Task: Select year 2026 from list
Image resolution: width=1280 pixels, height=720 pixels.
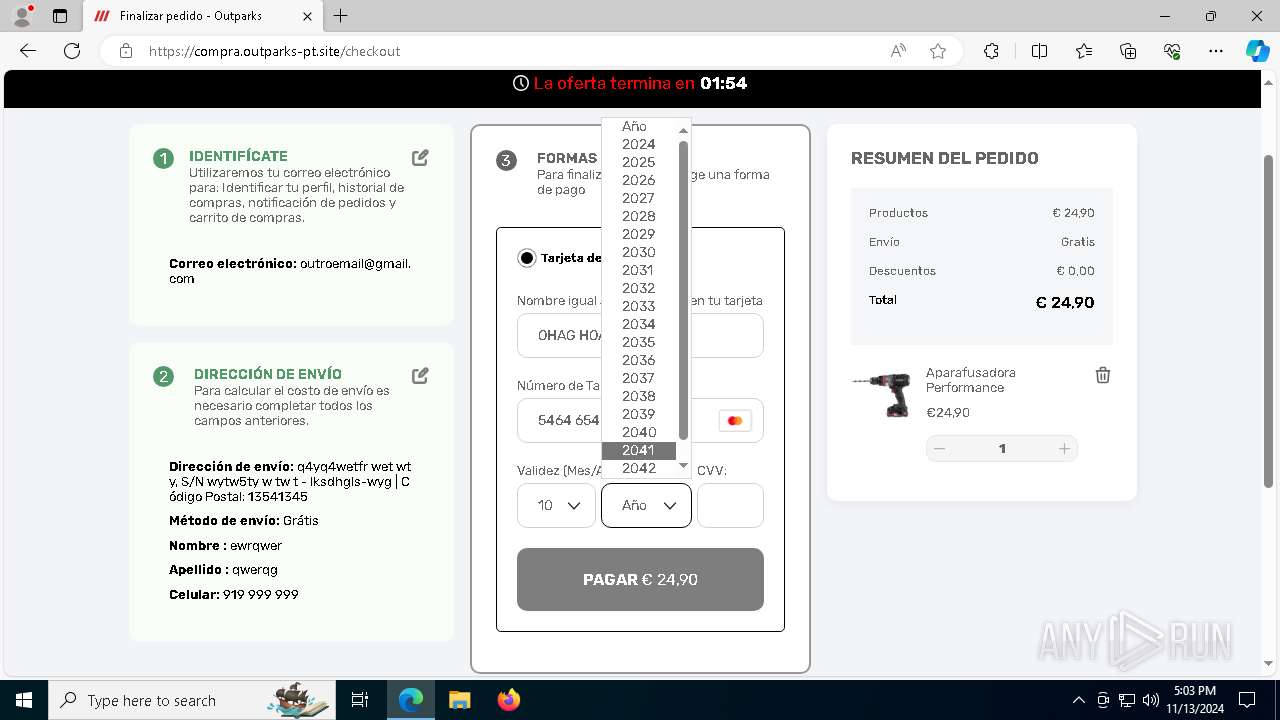Action: click(x=639, y=180)
